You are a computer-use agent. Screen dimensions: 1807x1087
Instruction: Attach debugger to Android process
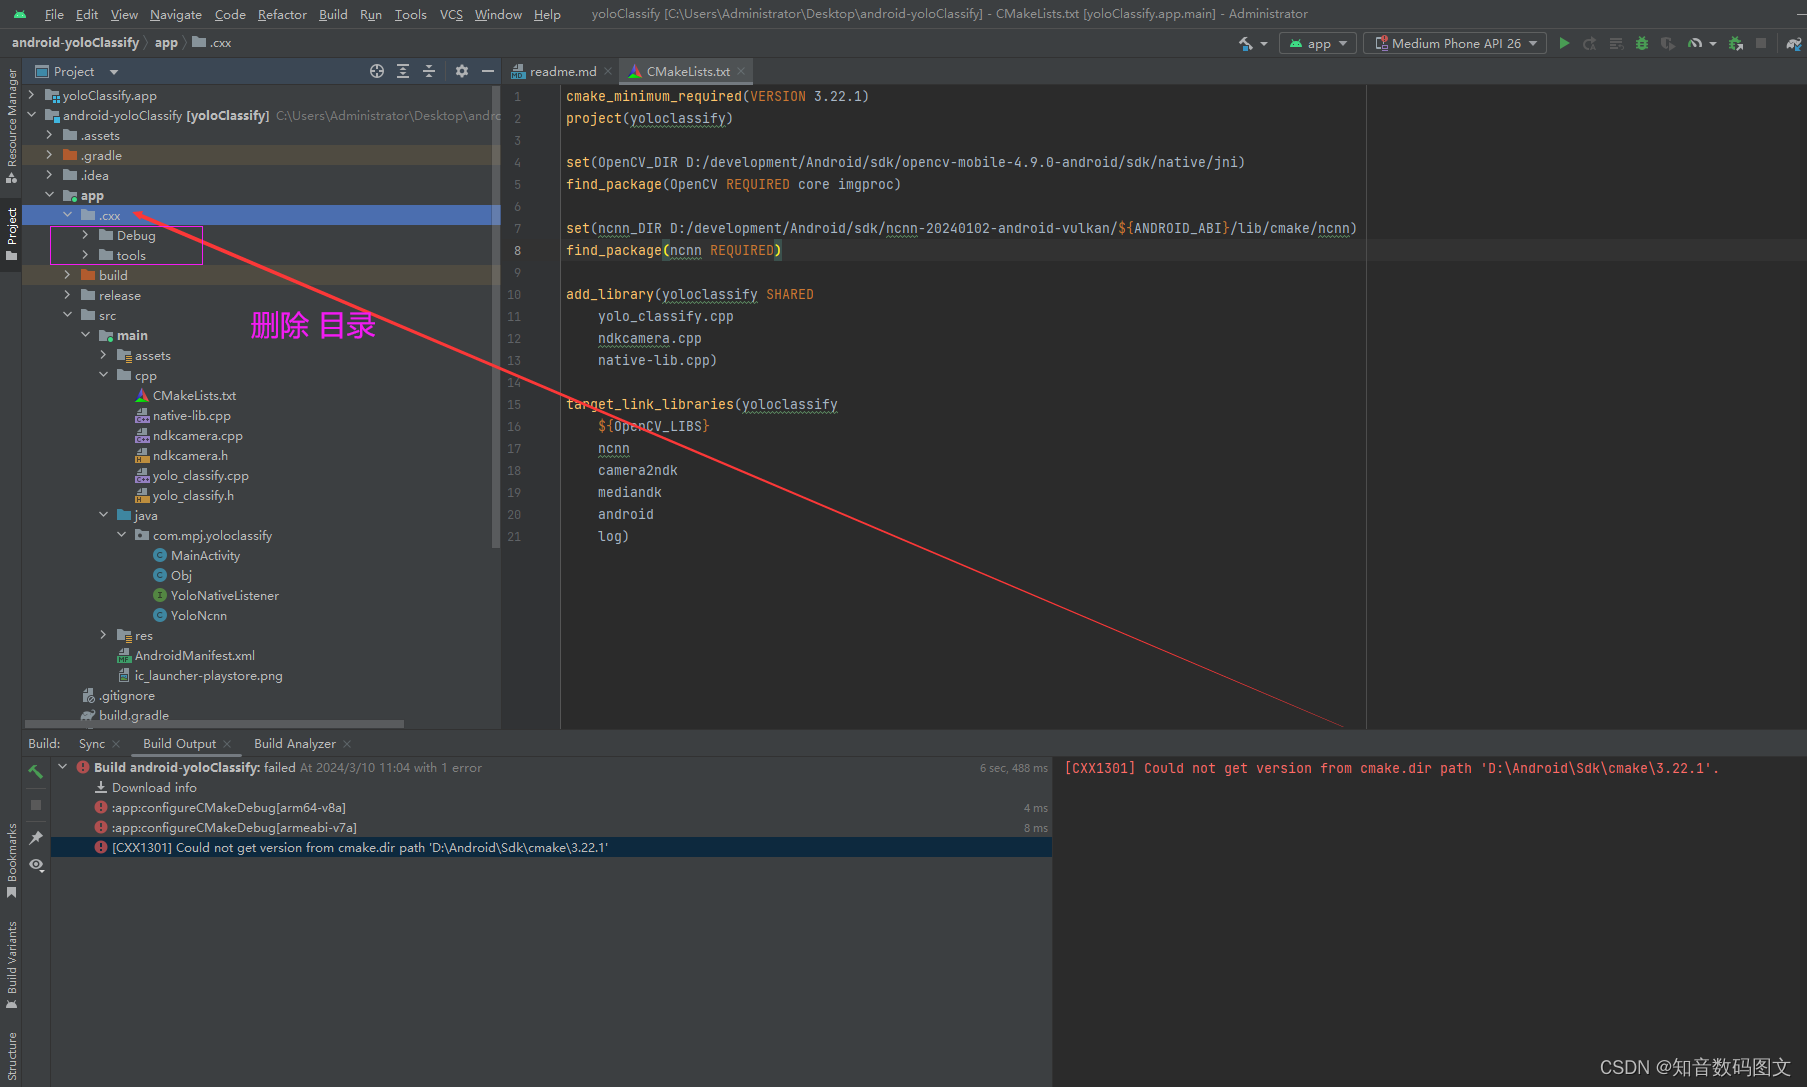(1736, 43)
